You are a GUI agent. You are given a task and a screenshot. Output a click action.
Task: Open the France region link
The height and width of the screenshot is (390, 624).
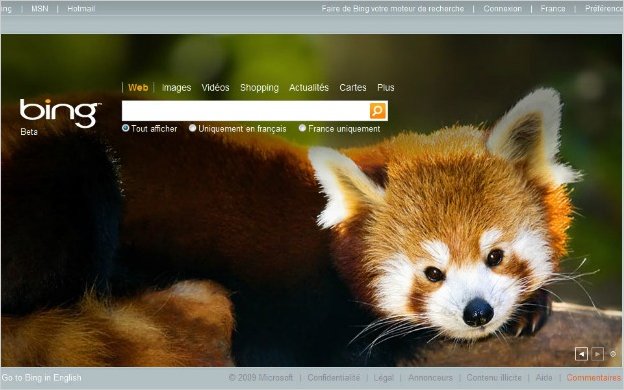(553, 8)
